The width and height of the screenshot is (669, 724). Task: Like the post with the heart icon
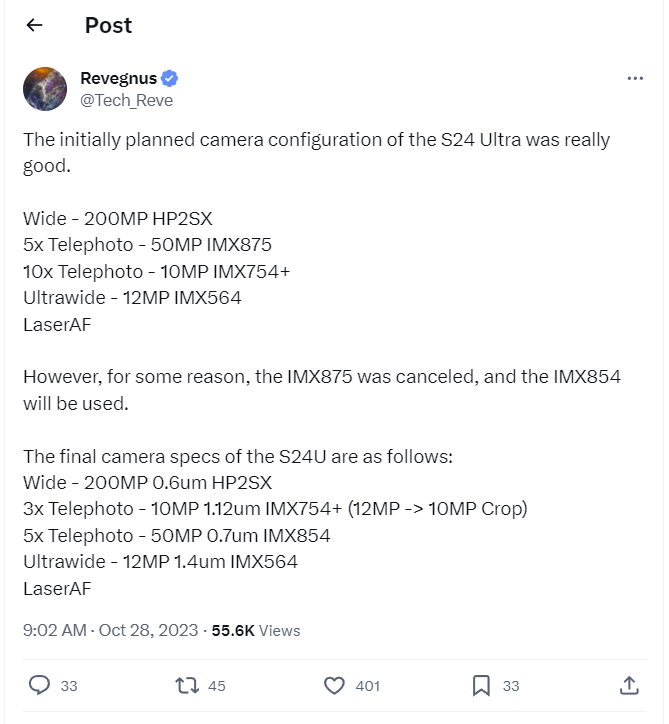point(334,686)
